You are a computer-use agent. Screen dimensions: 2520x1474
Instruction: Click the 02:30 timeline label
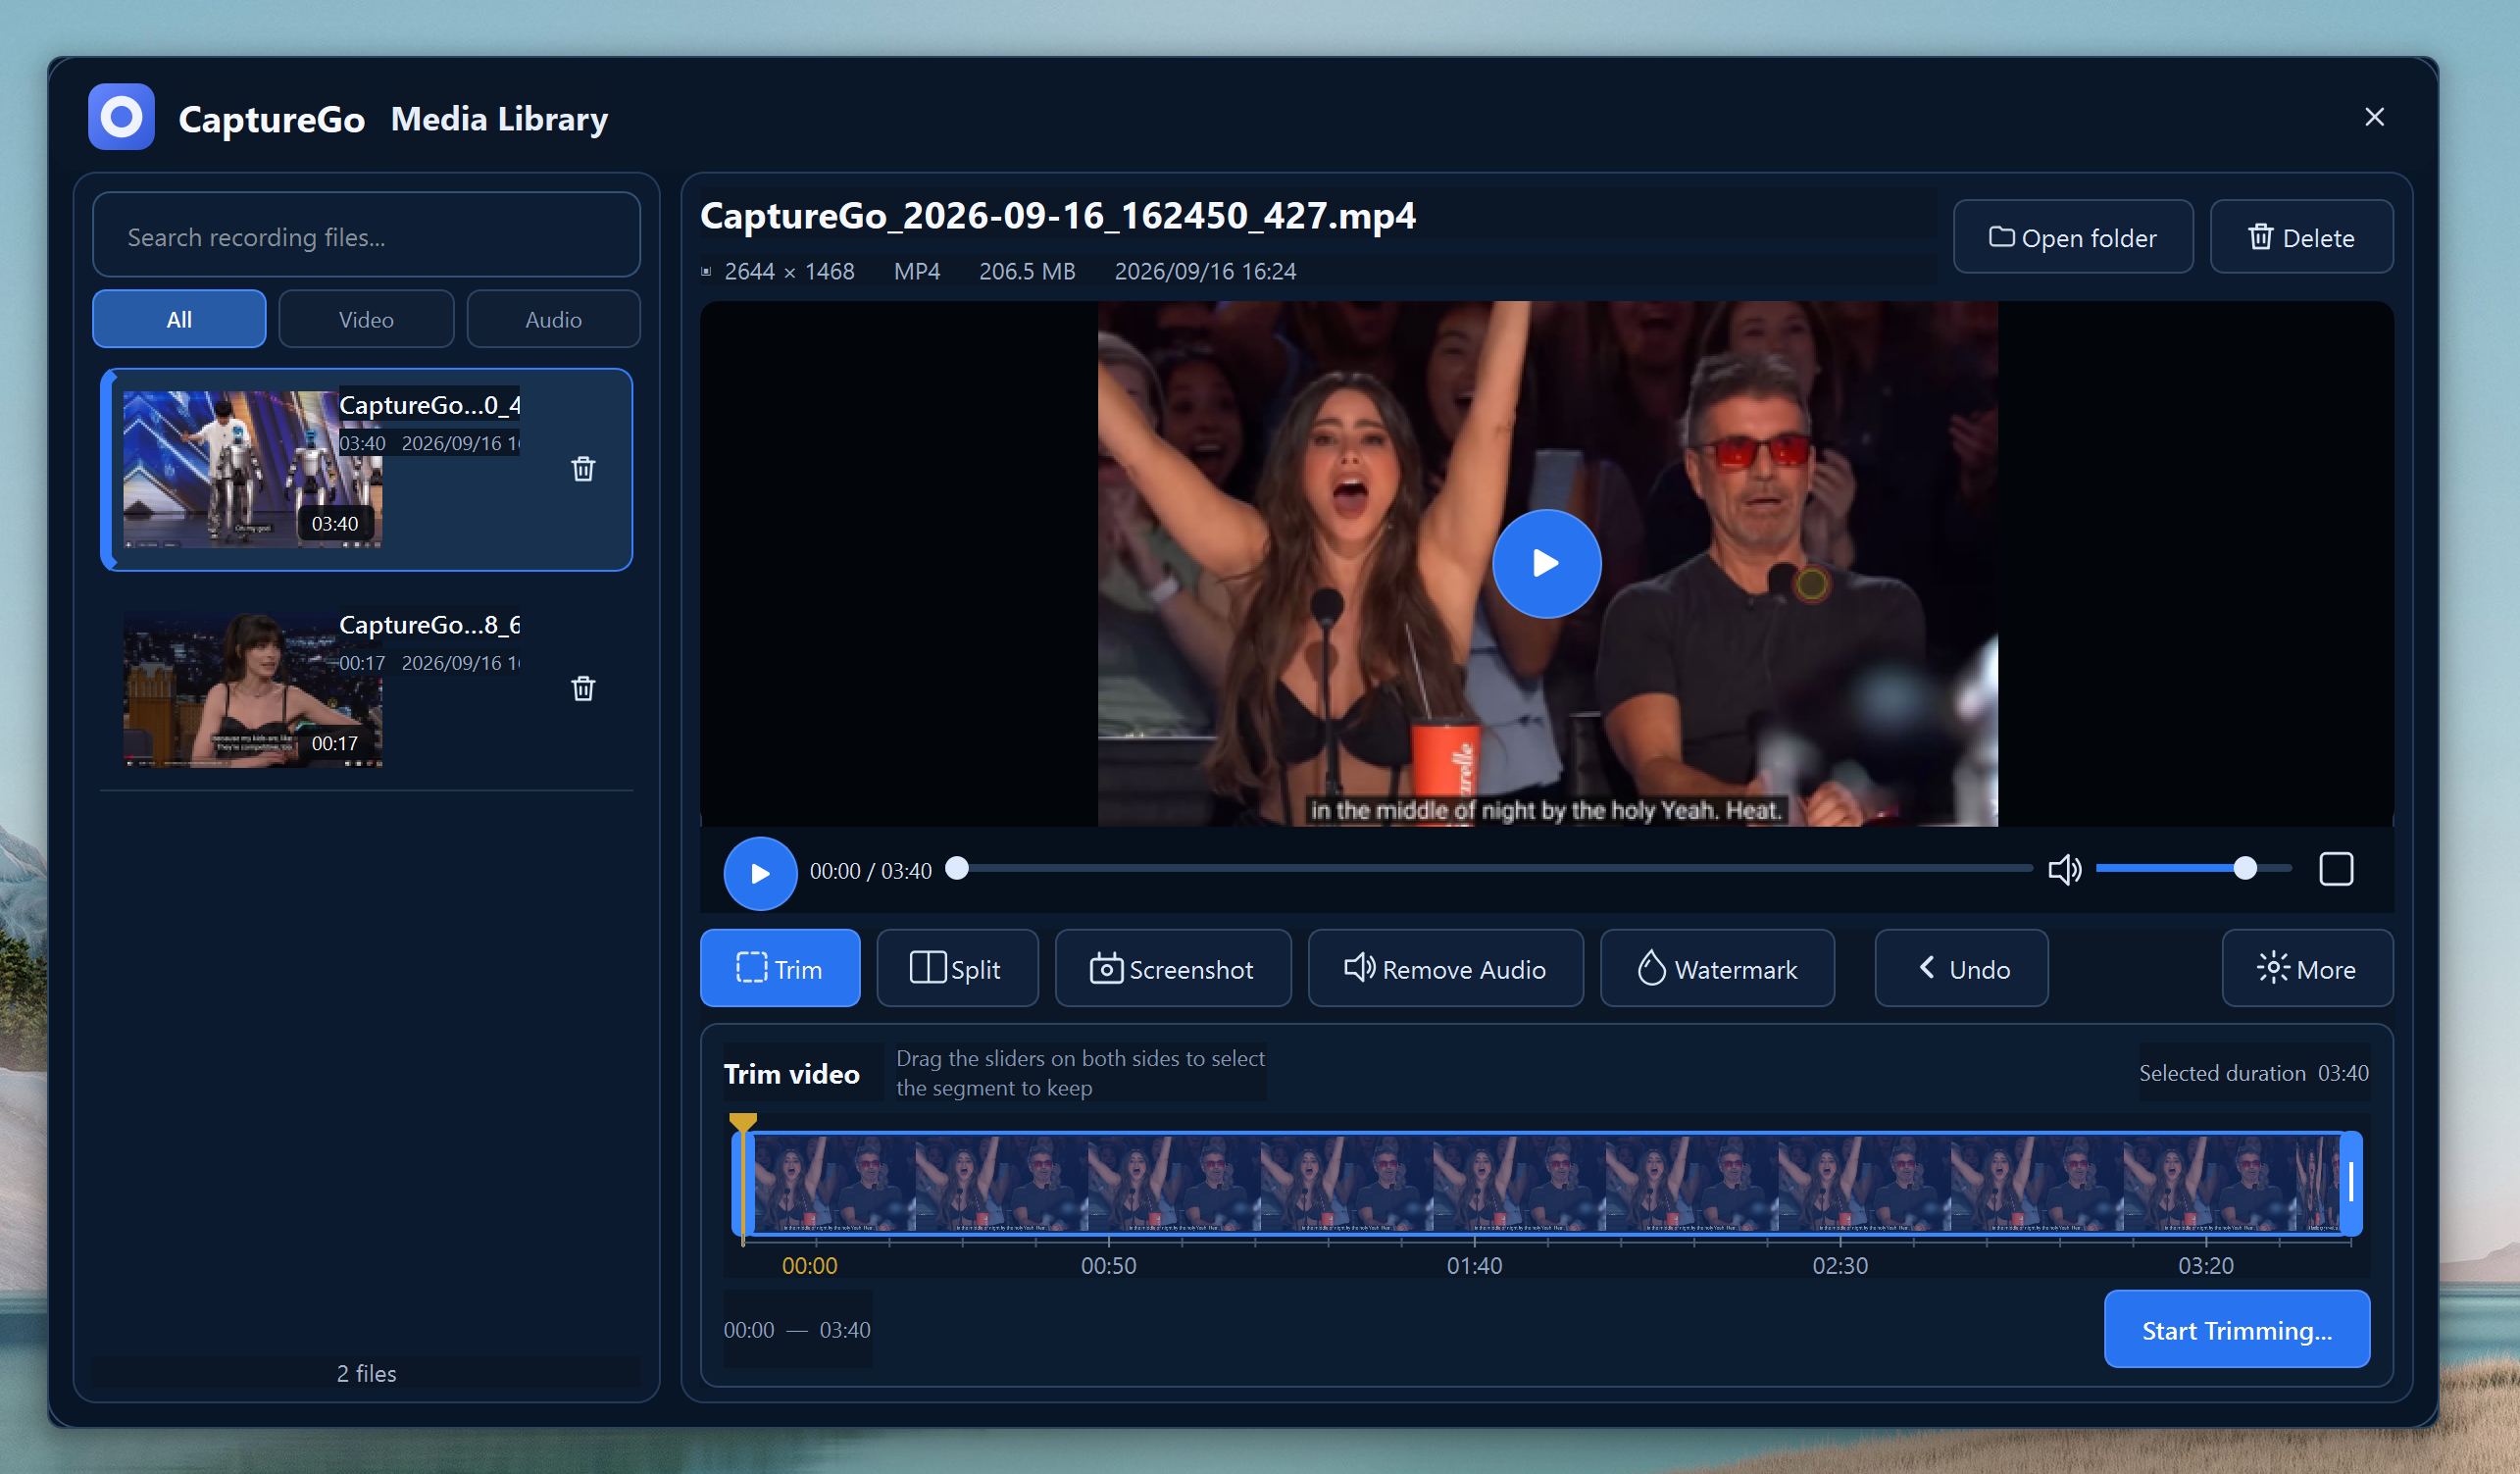pyautogui.click(x=1839, y=1265)
